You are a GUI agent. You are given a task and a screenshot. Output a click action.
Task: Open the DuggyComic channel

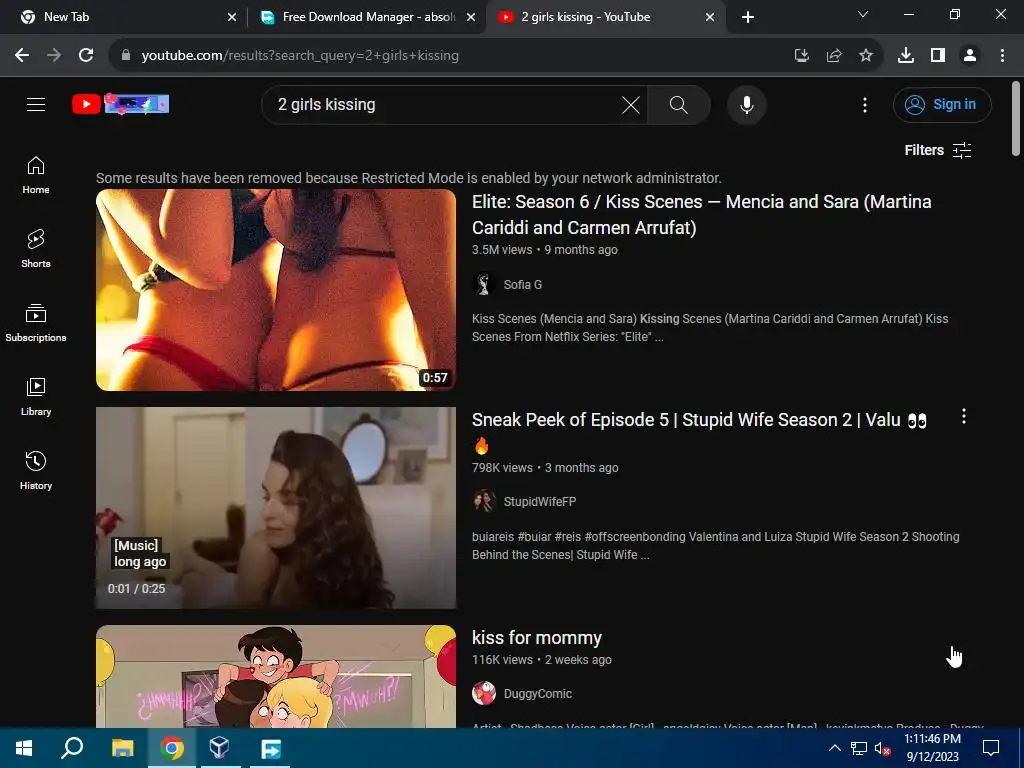[x=537, y=694]
